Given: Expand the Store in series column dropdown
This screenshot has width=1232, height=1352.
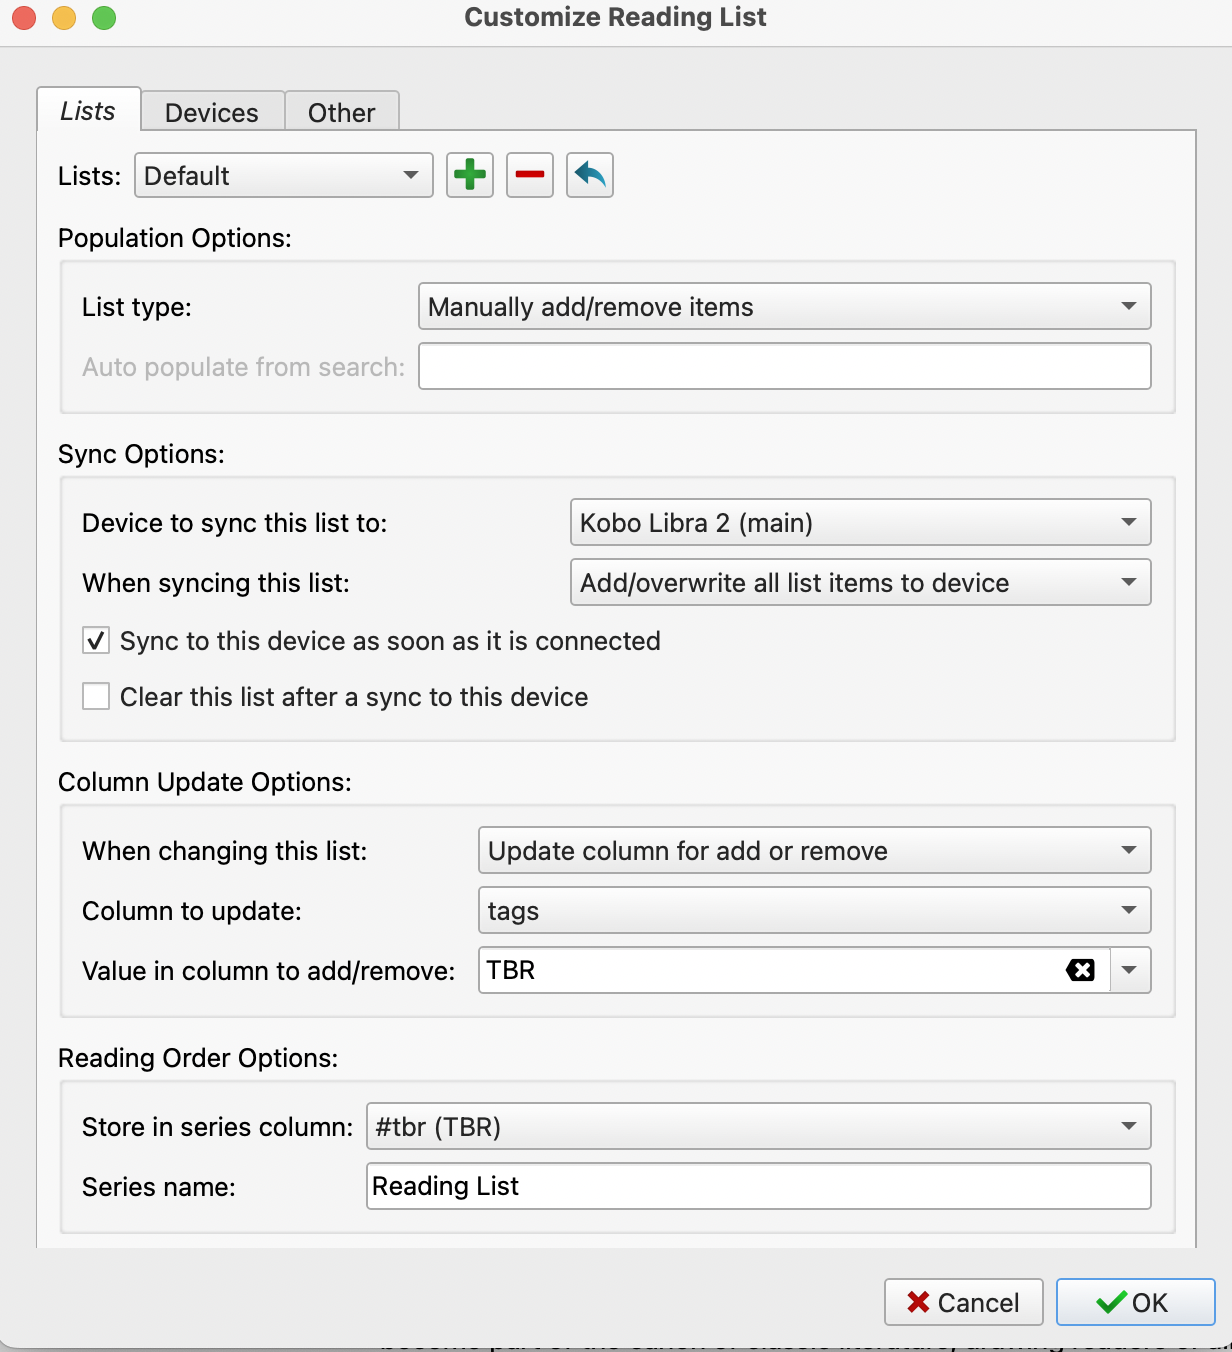Looking at the screenshot, I should point(758,1127).
